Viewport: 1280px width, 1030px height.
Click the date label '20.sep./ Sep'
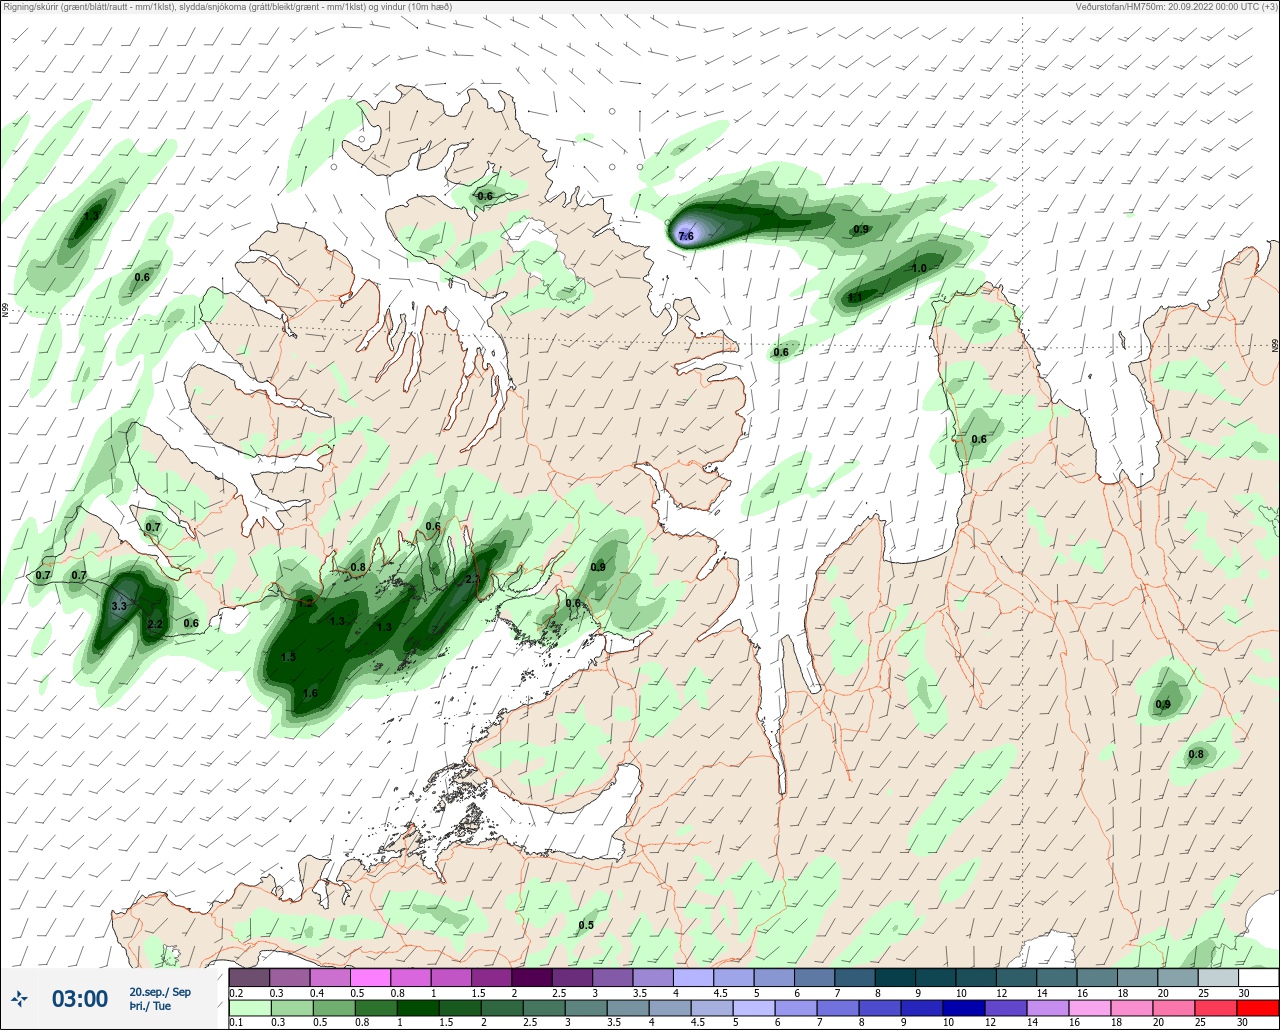click(160, 991)
